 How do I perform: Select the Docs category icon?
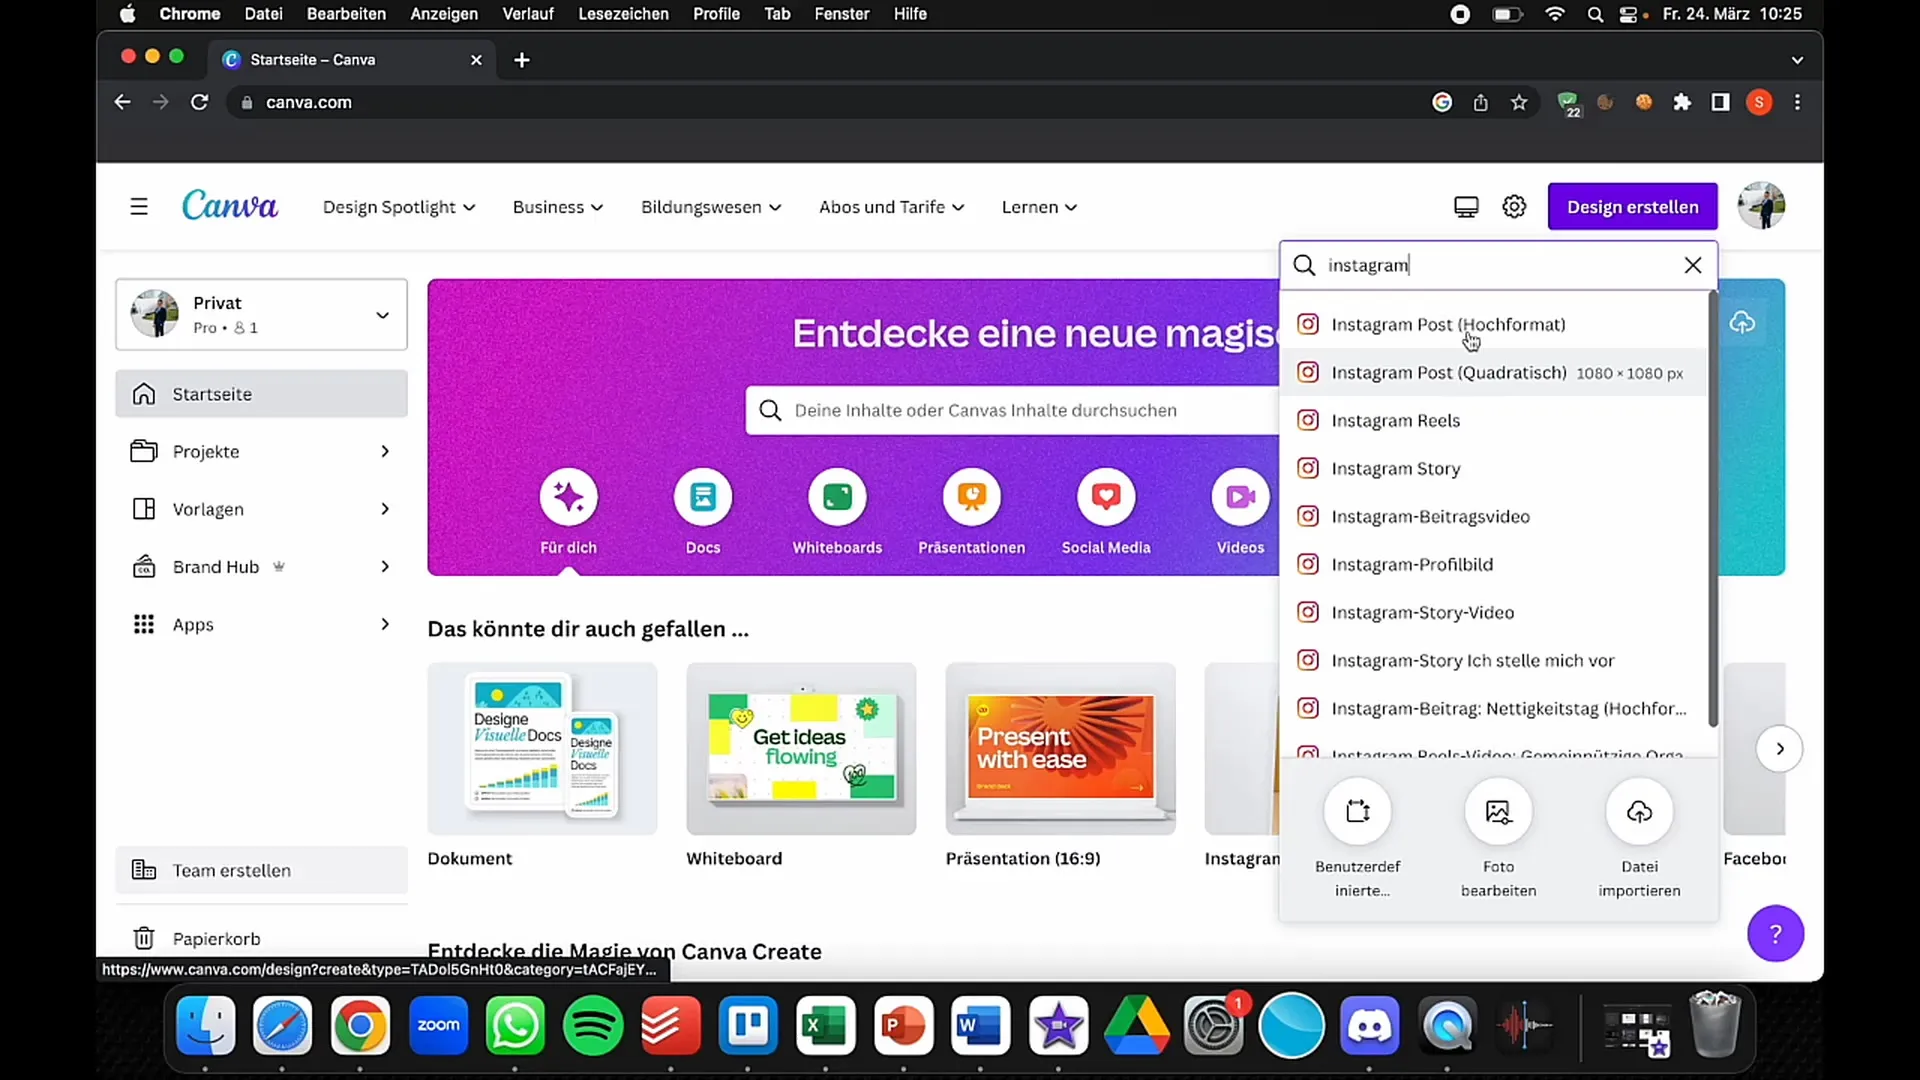click(x=703, y=497)
